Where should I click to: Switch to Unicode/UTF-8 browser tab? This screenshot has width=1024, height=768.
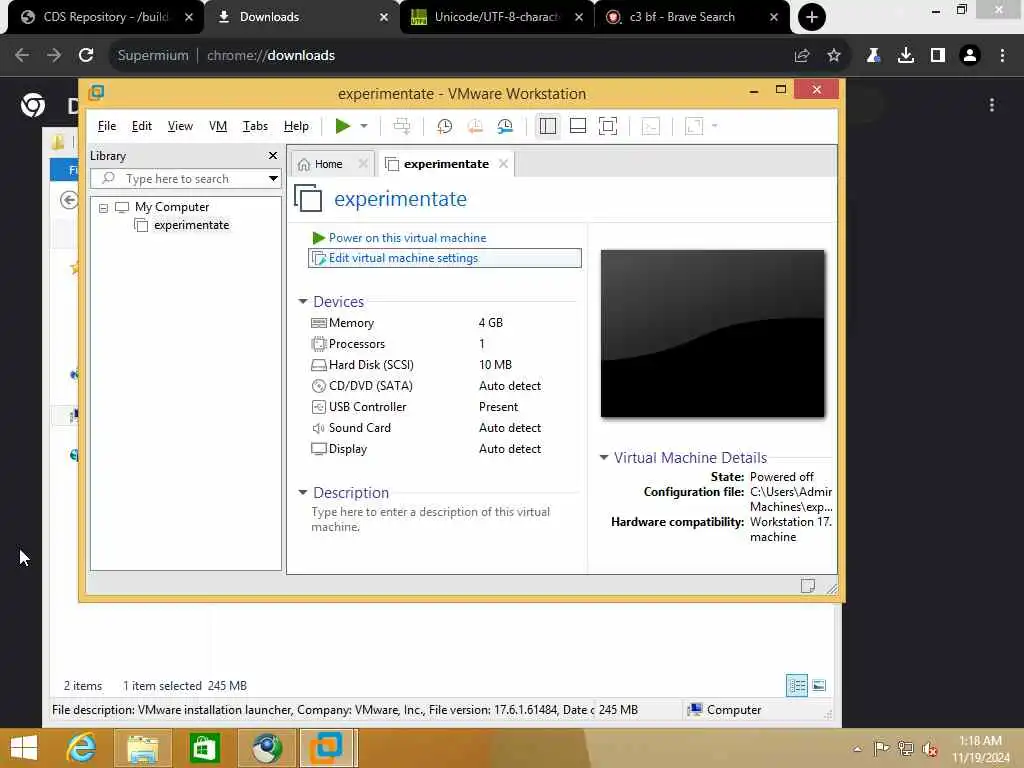click(x=496, y=17)
